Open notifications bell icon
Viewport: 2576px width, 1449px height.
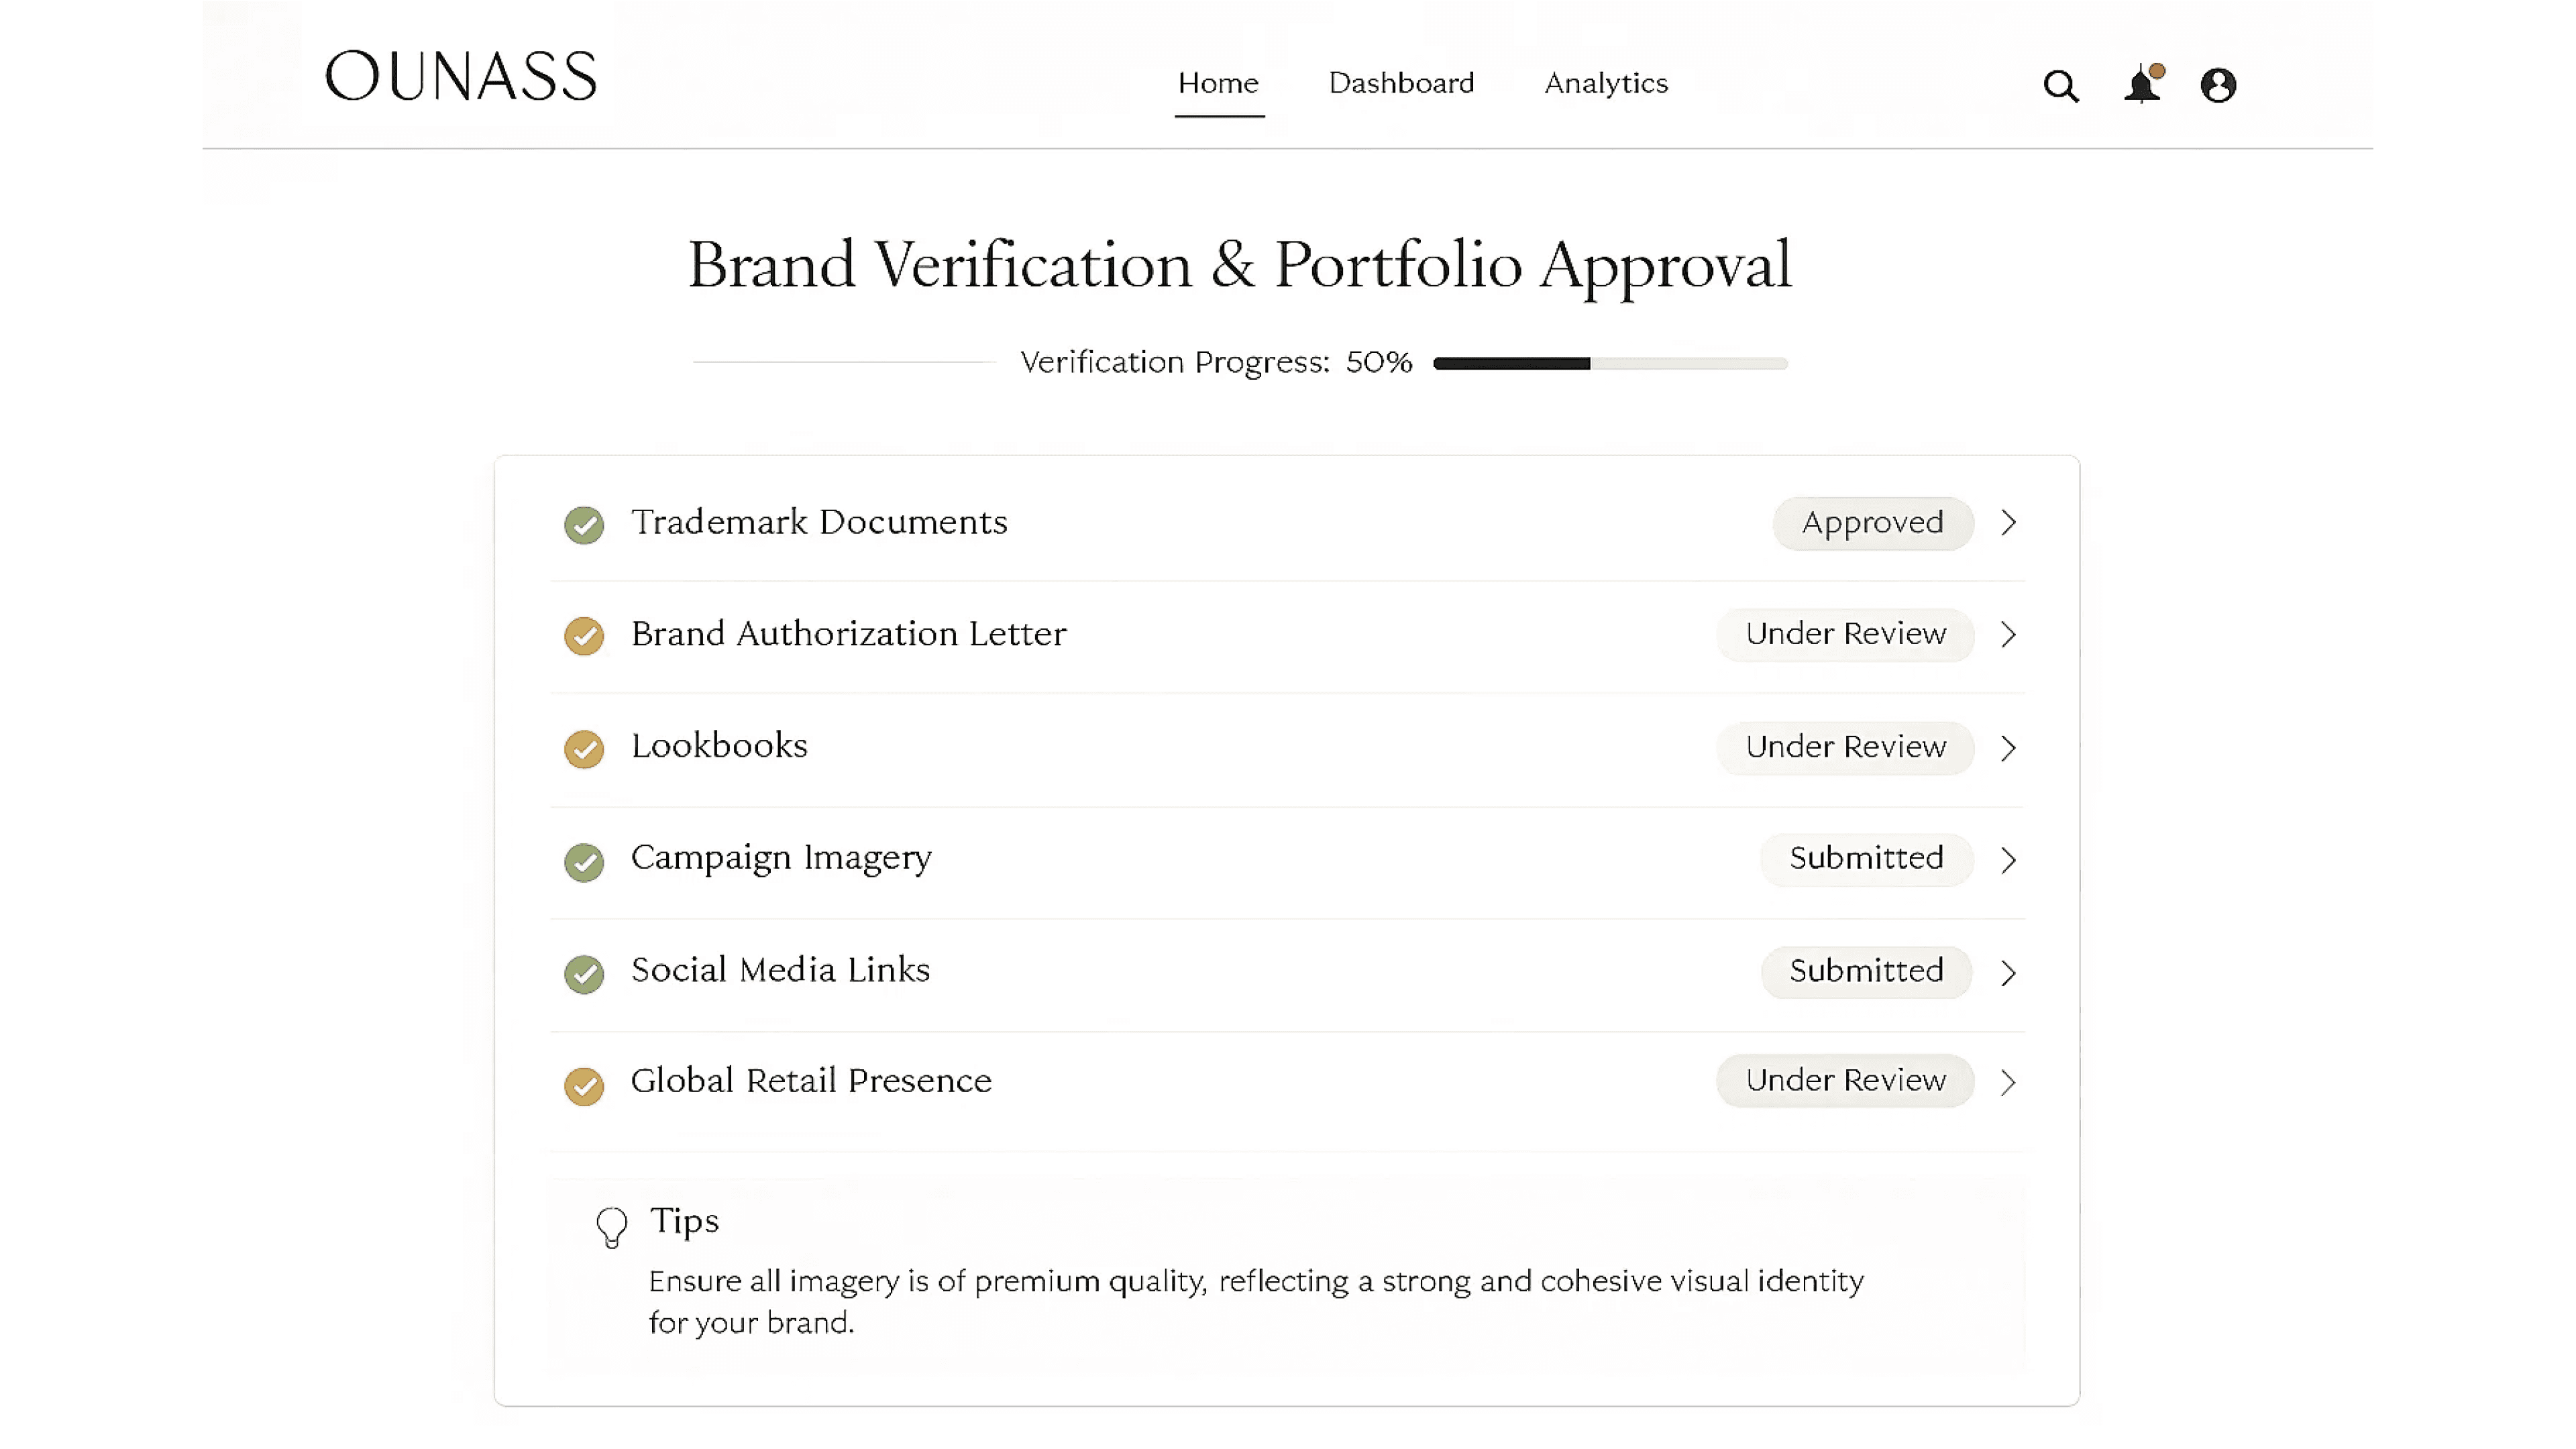2141,85
